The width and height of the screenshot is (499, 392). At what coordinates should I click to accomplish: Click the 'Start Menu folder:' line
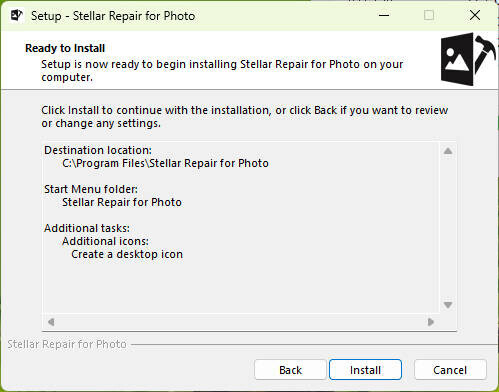tap(91, 189)
